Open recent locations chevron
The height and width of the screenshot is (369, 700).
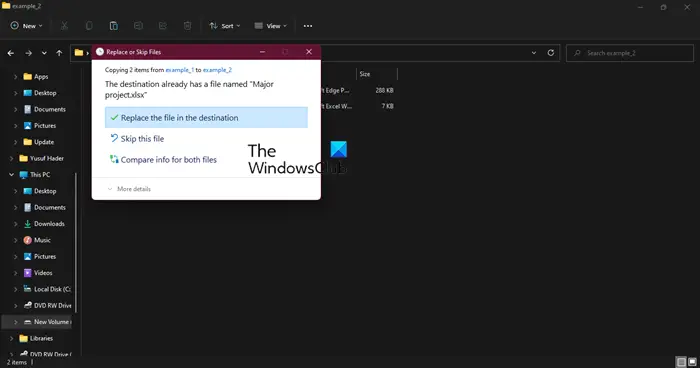pyautogui.click(x=44, y=53)
